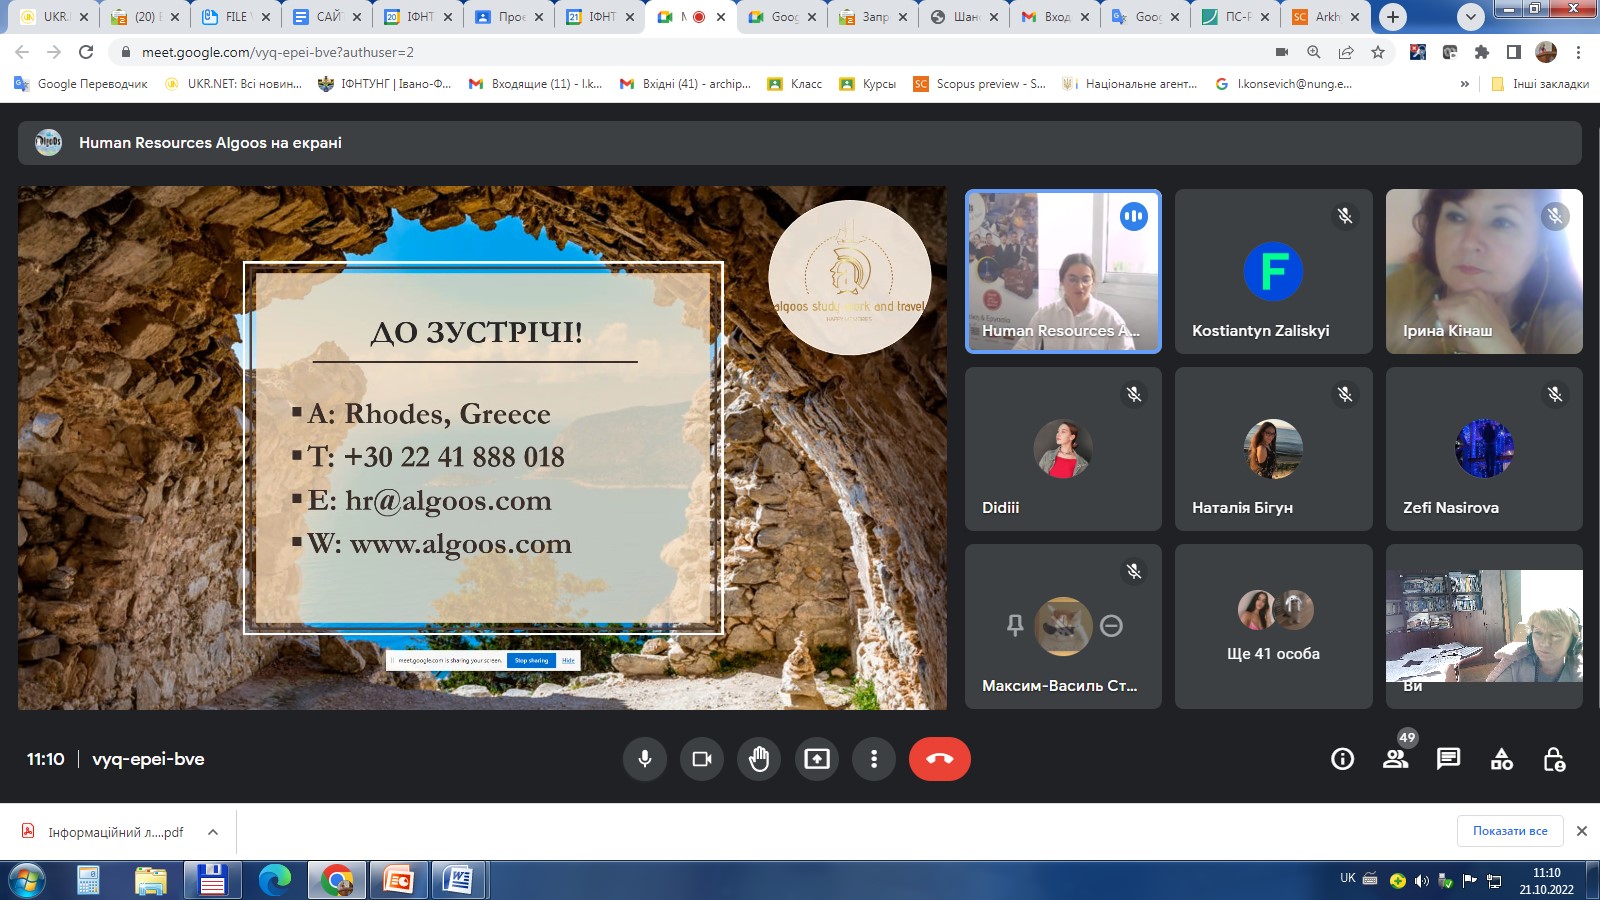Open a new browser tab
1600x900 pixels.
[1392, 17]
